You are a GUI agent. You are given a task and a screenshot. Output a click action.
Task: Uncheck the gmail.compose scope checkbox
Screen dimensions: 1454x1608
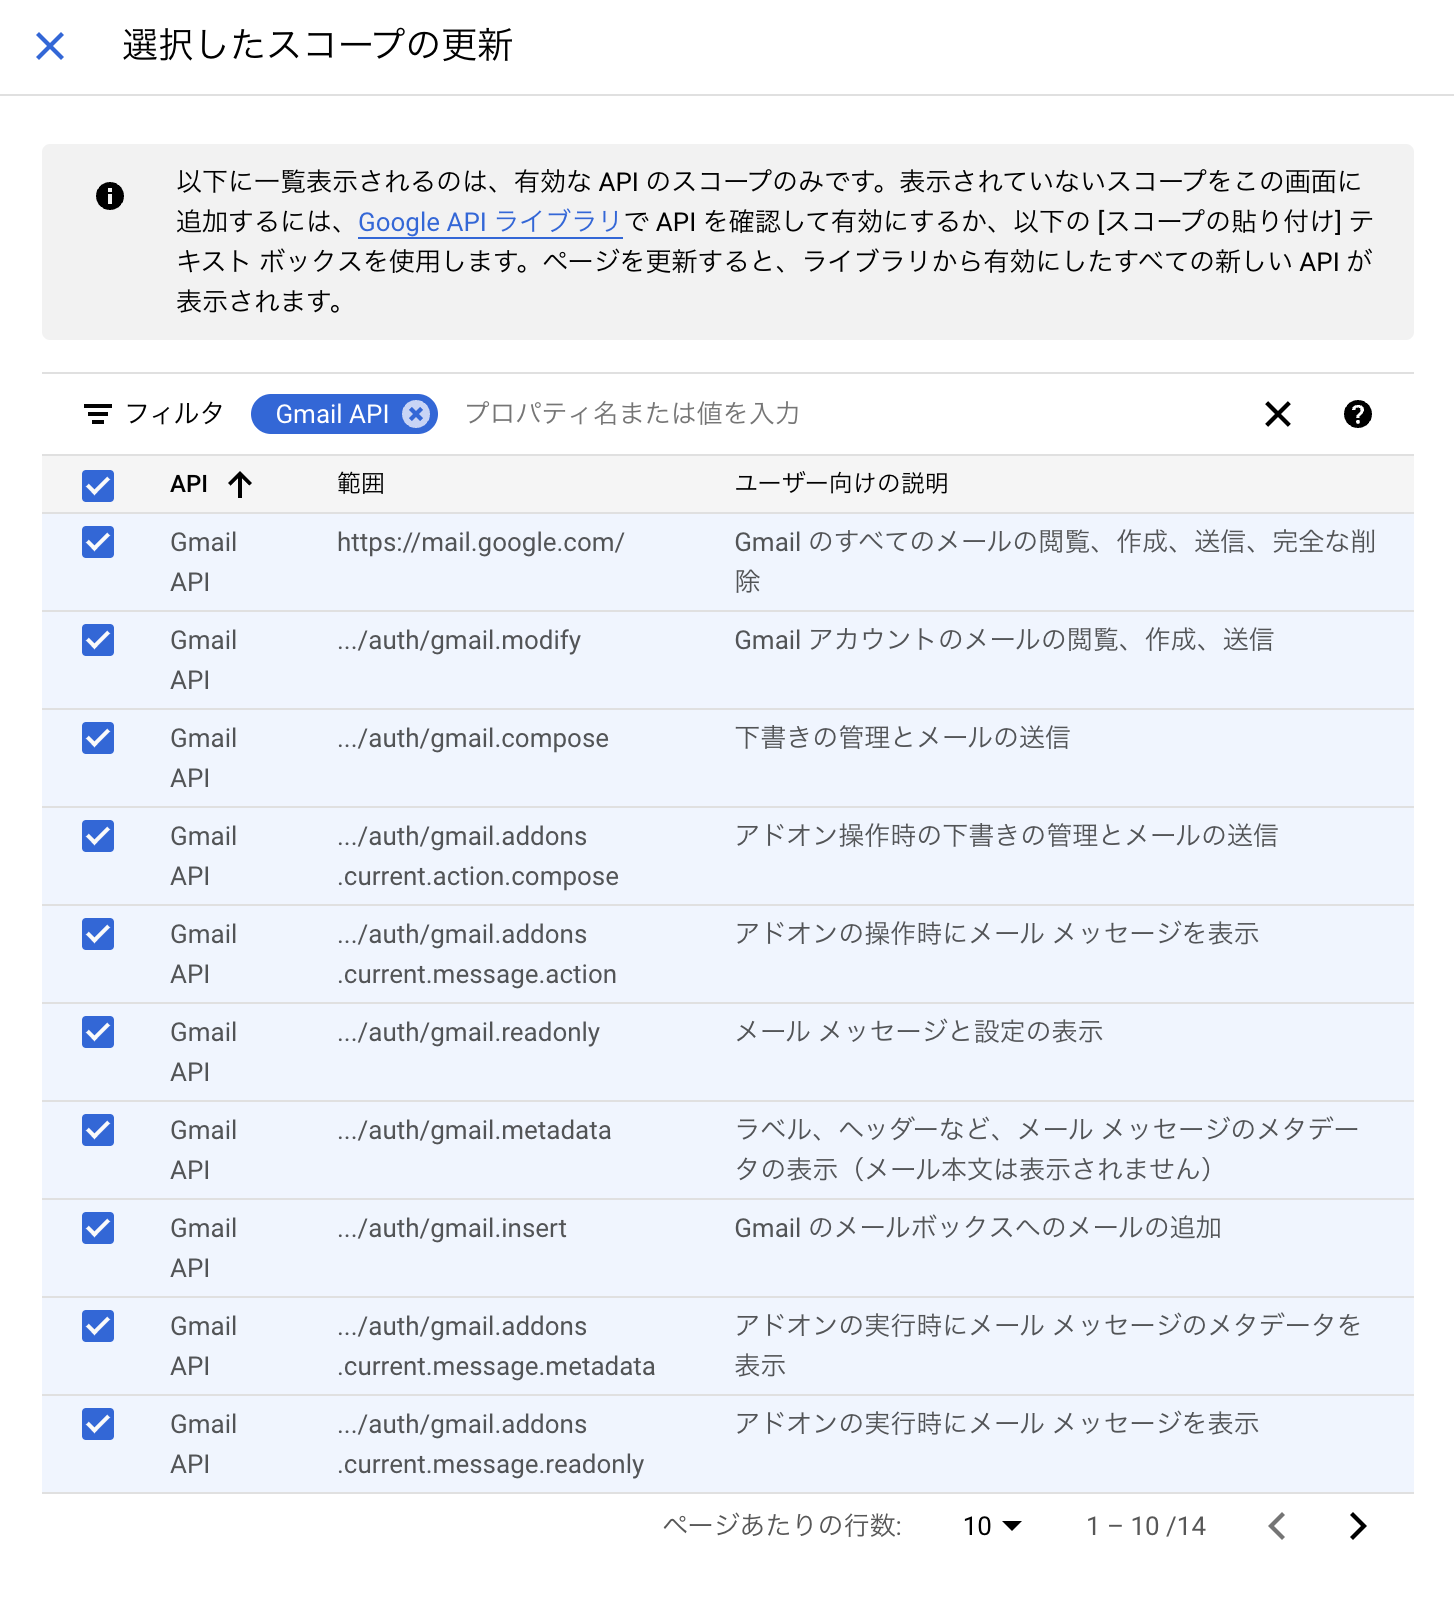tap(98, 738)
